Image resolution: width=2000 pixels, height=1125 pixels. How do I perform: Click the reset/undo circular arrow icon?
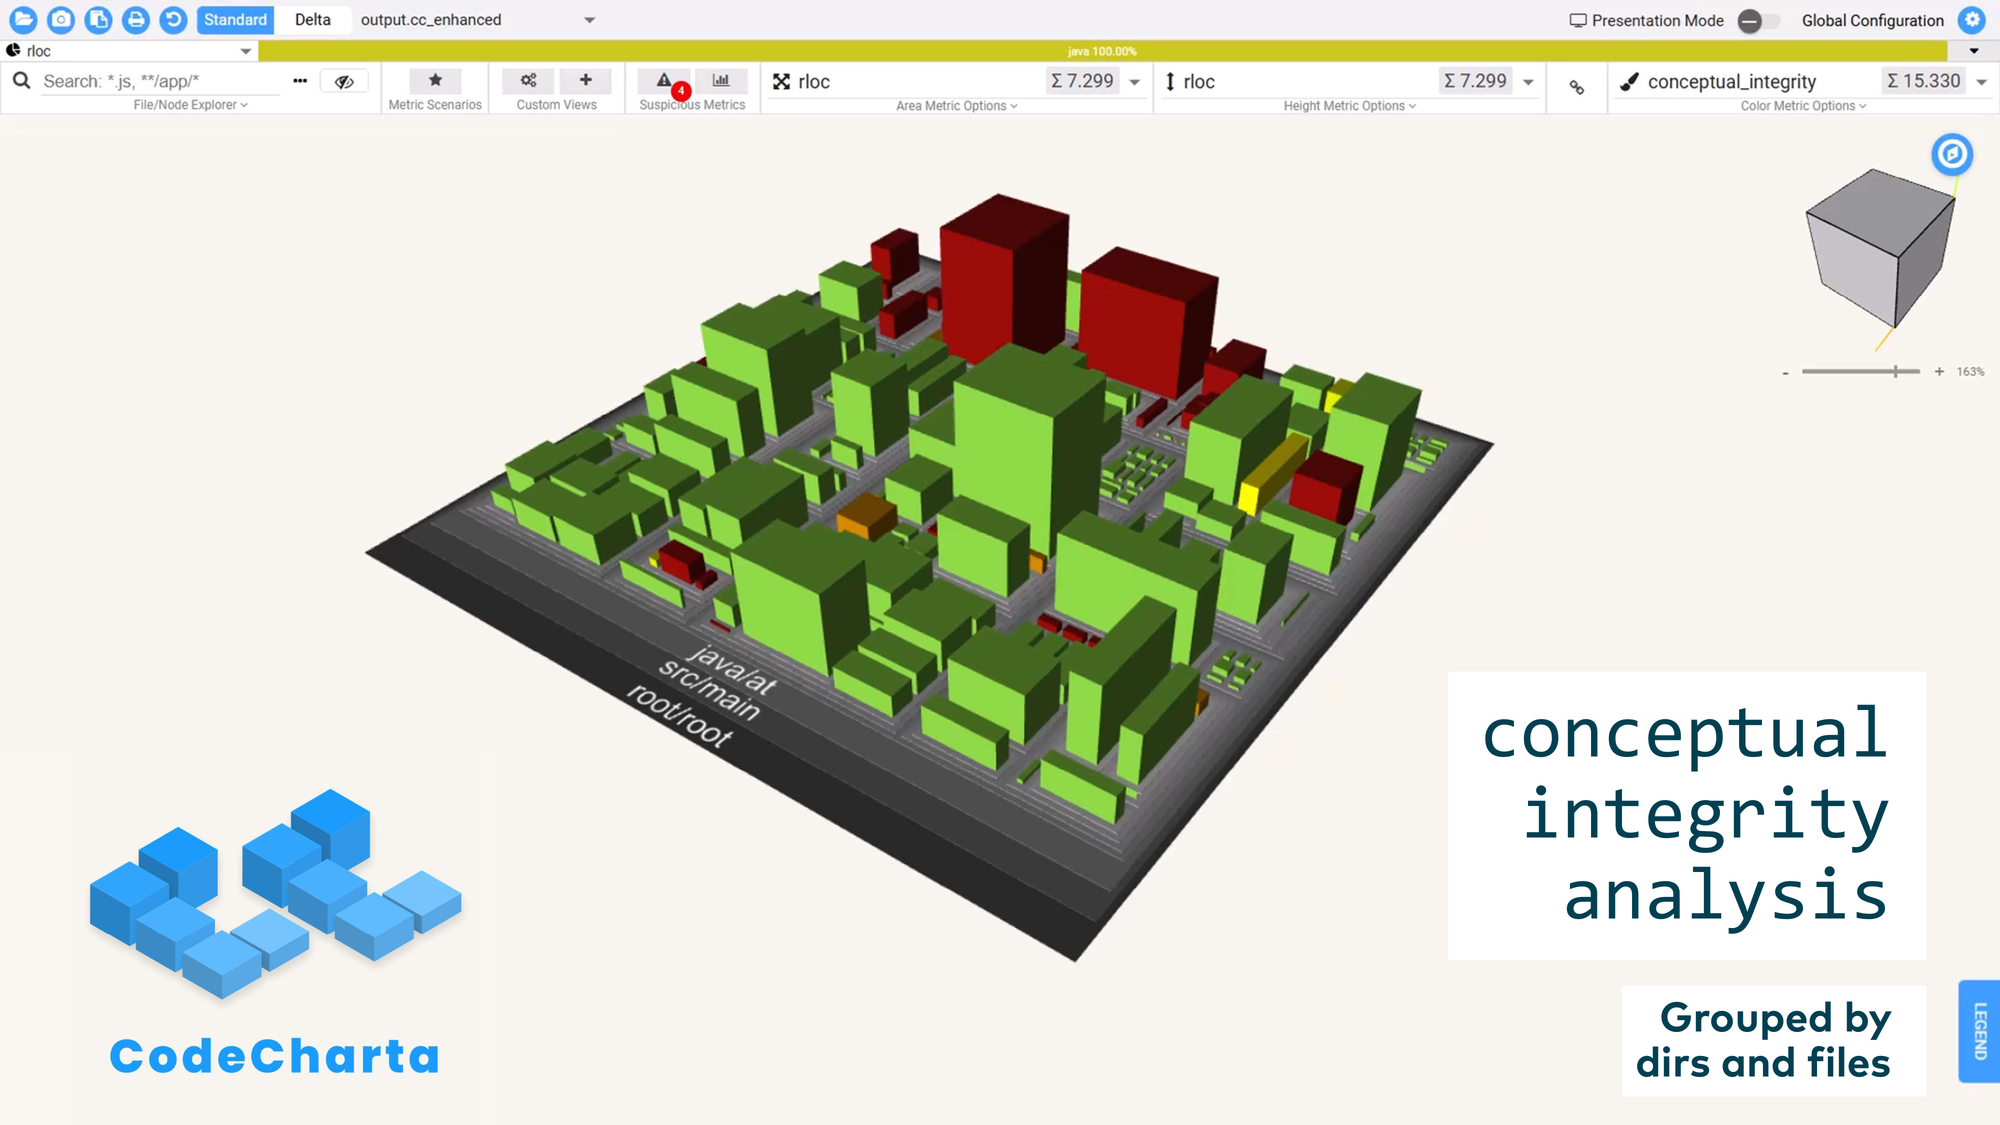(173, 19)
